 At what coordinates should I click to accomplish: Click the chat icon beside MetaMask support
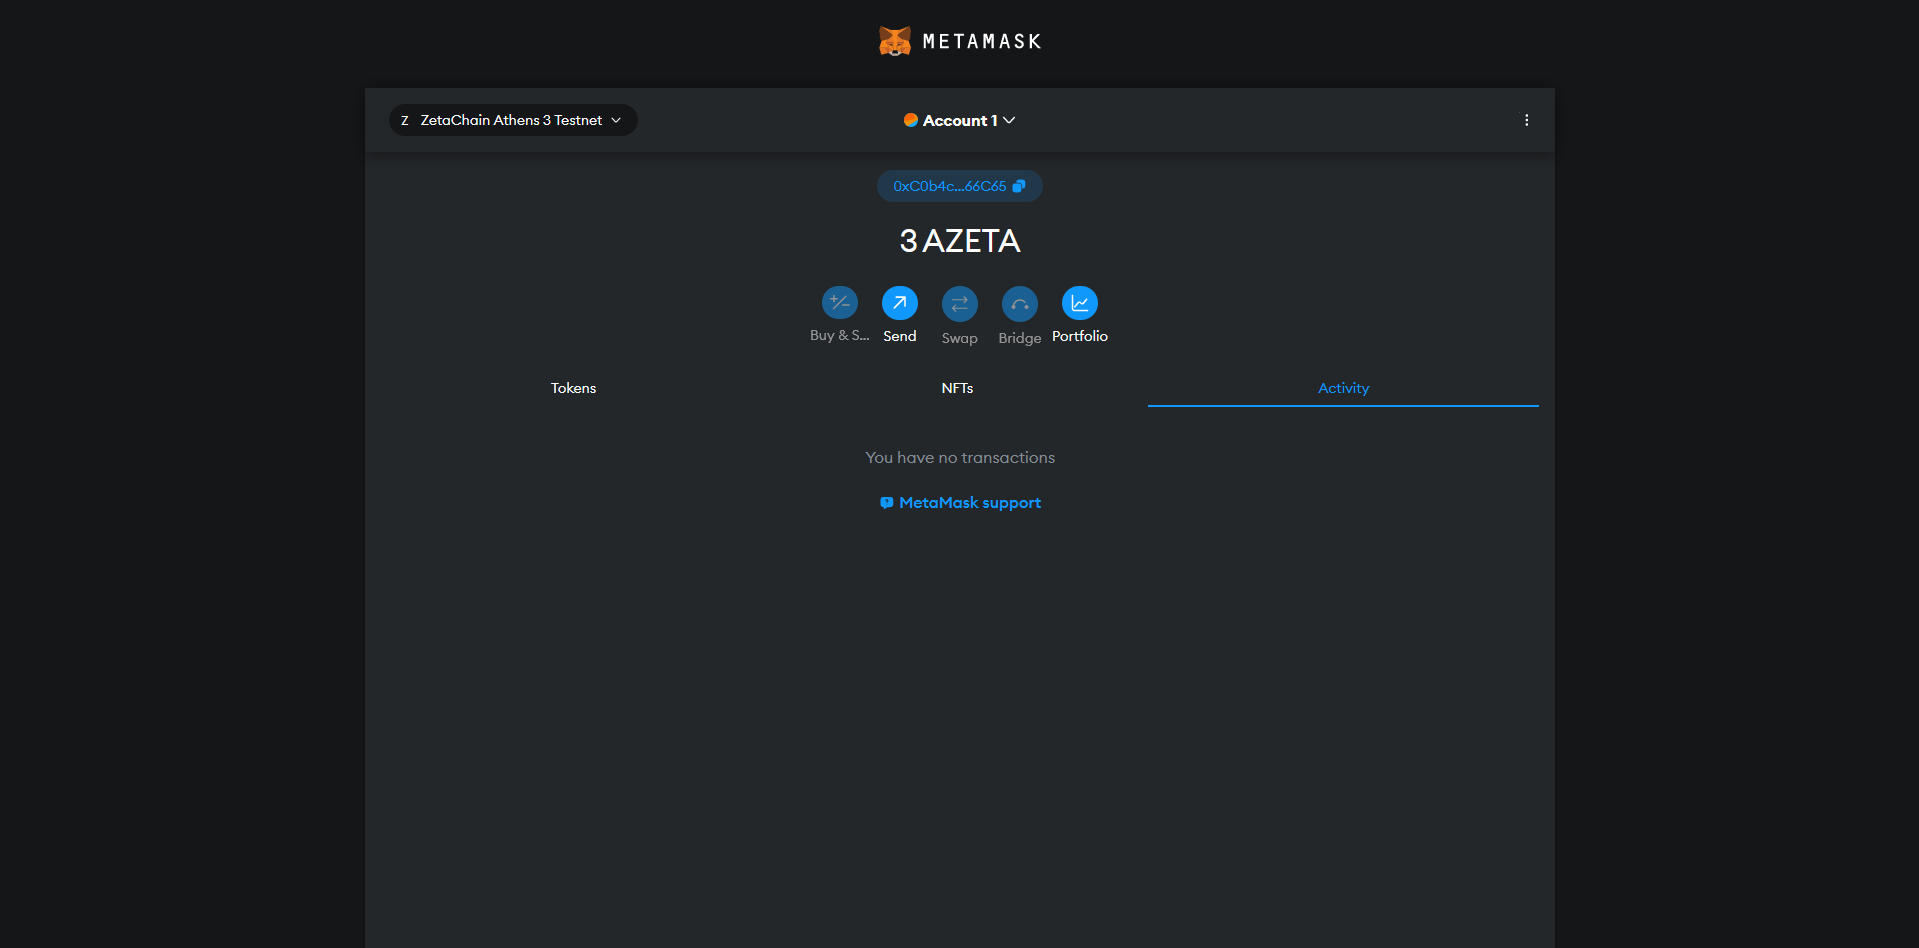click(886, 503)
